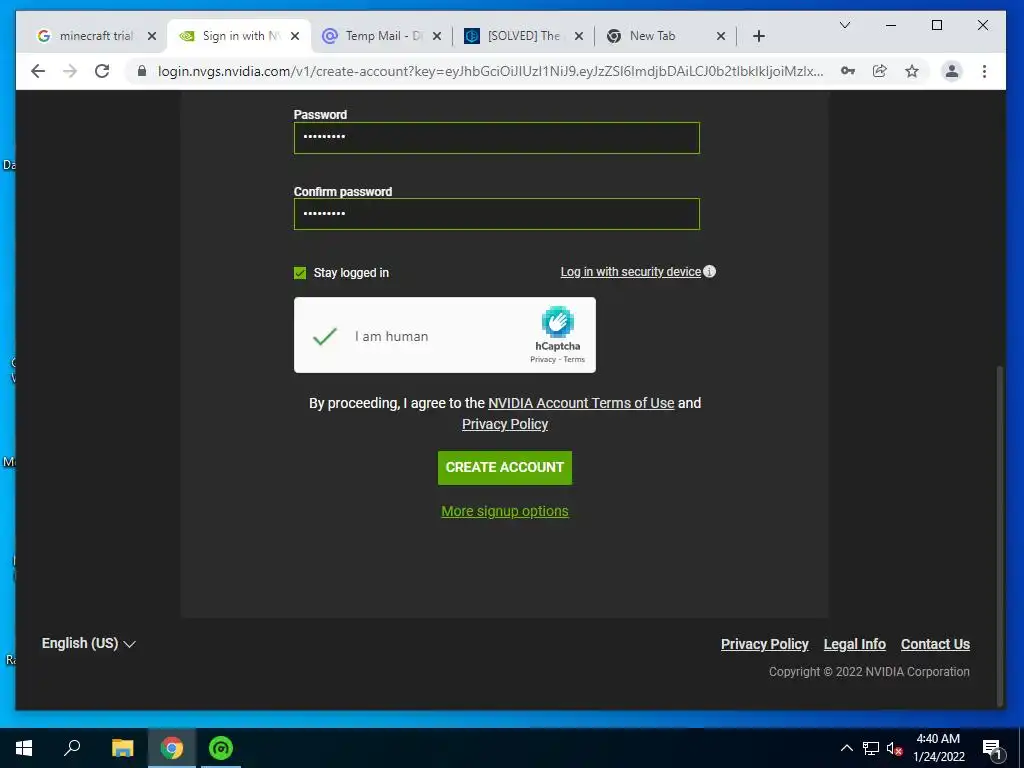Open footer Privacy Policy link
1024x768 pixels.
(x=765, y=644)
